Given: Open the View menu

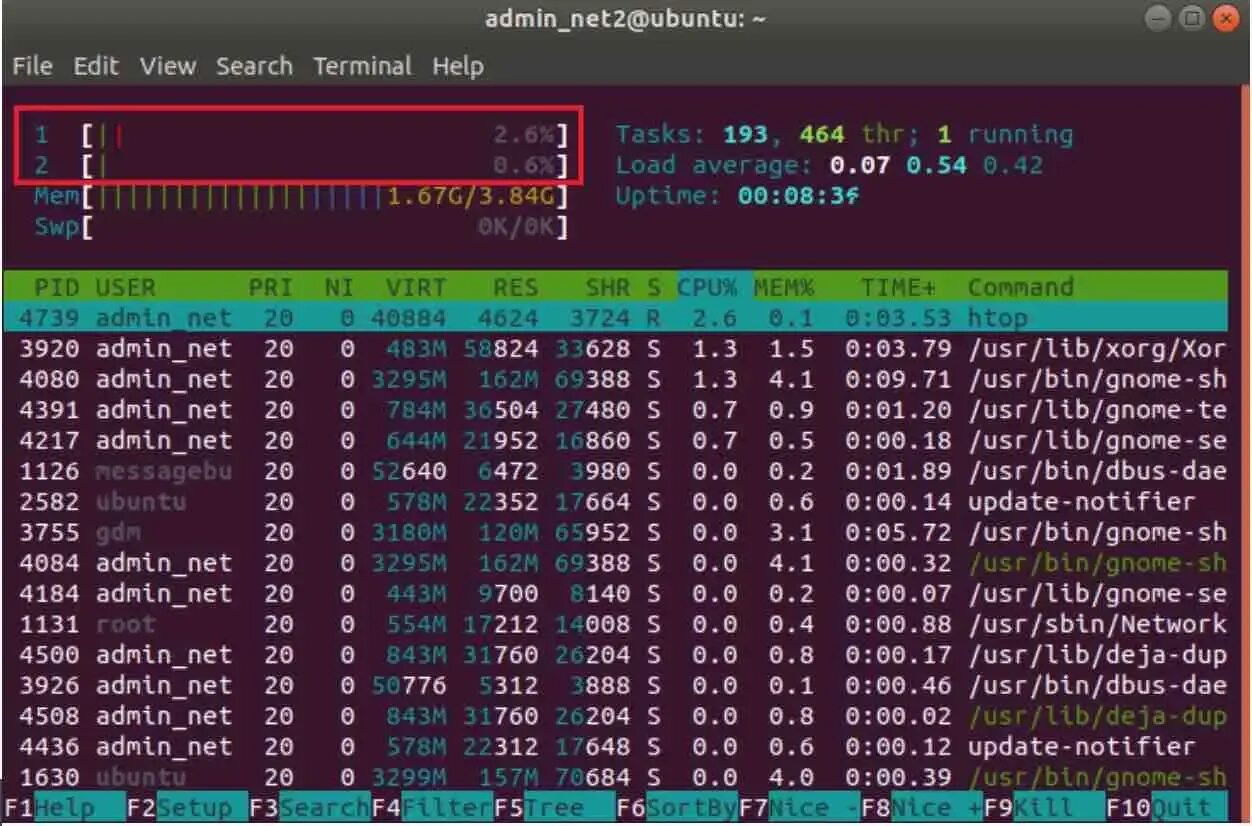Looking at the screenshot, I should pos(167,66).
